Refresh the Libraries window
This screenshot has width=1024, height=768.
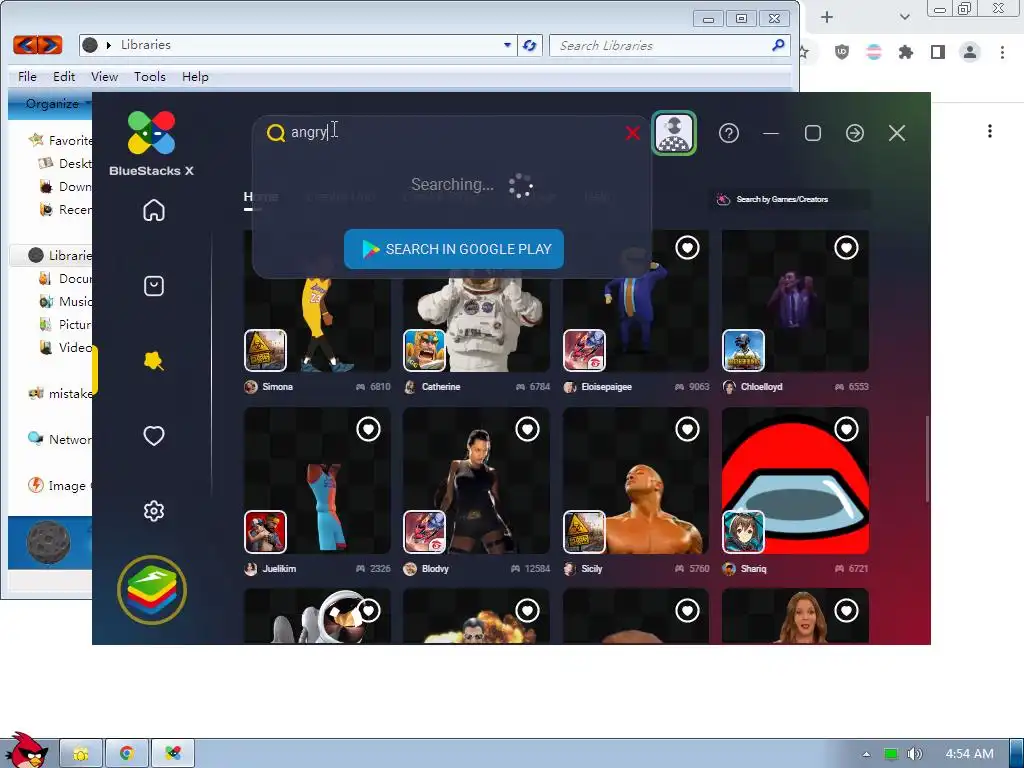(x=530, y=45)
